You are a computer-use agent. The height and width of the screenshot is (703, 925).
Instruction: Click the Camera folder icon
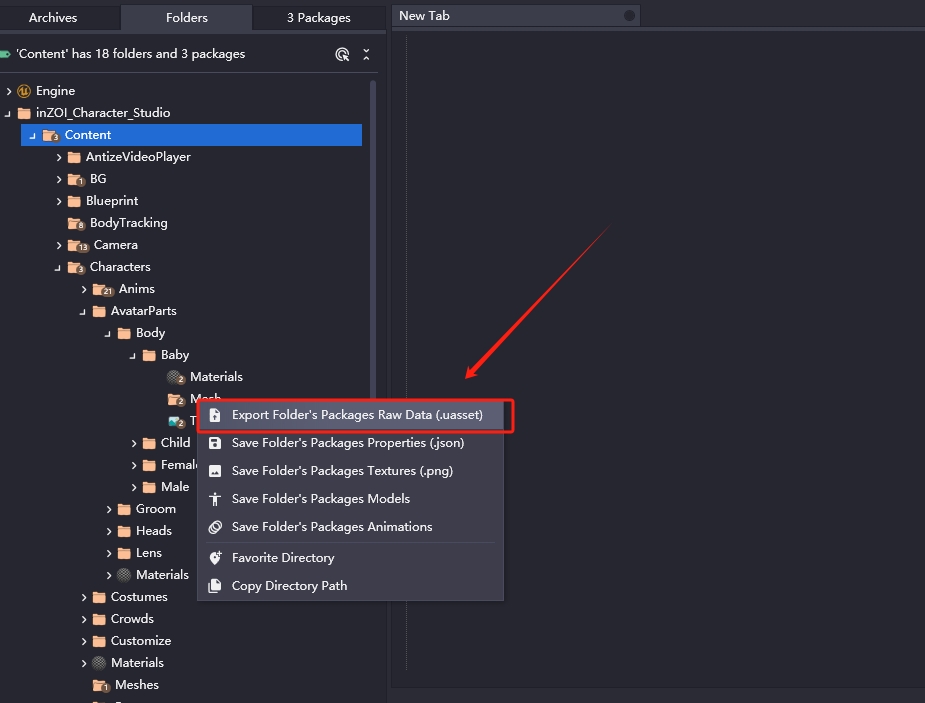pyautogui.click(x=77, y=245)
